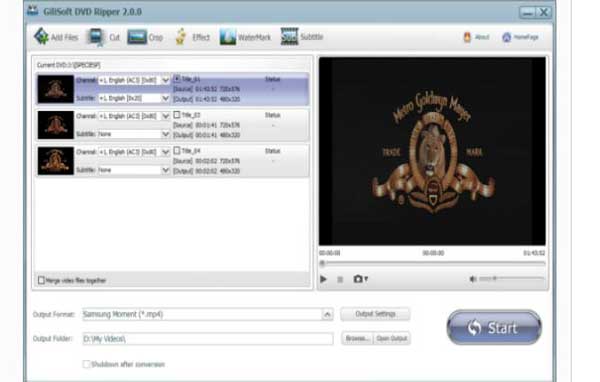
Task: Open the Output Format dropdown
Action: tap(327, 314)
